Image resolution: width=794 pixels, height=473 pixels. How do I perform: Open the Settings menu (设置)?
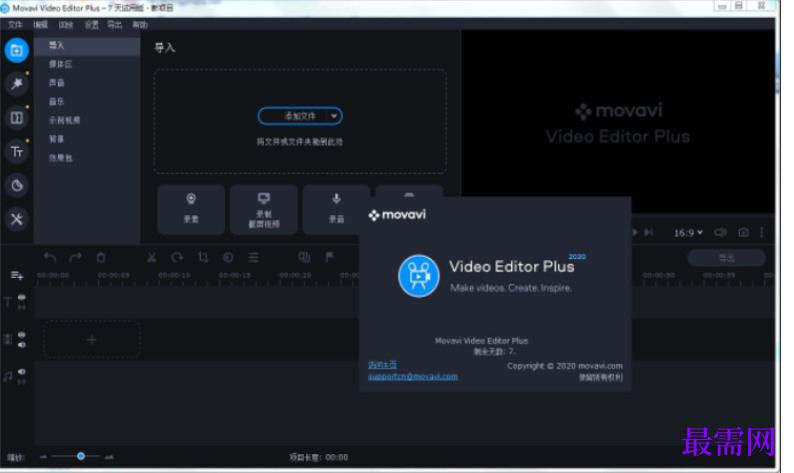pyautogui.click(x=91, y=25)
